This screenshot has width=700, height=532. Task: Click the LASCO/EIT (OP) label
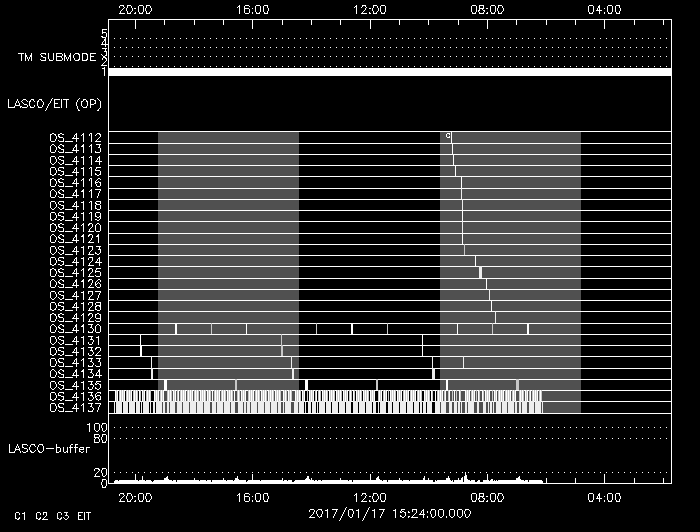pyautogui.click(x=54, y=104)
